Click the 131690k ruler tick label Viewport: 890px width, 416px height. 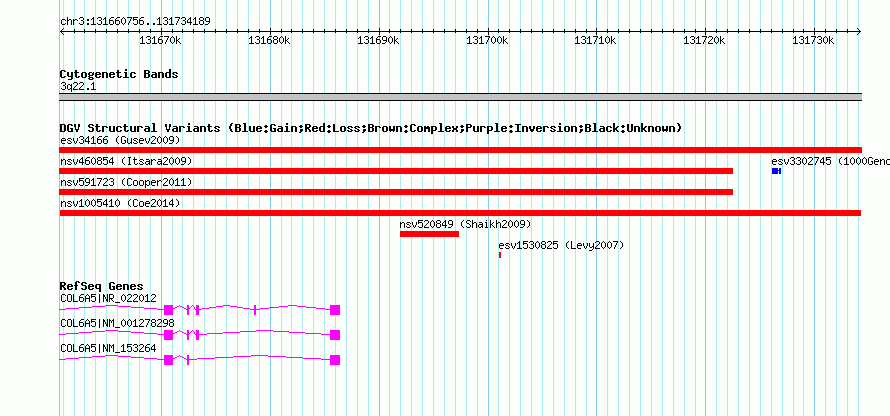(x=377, y=40)
